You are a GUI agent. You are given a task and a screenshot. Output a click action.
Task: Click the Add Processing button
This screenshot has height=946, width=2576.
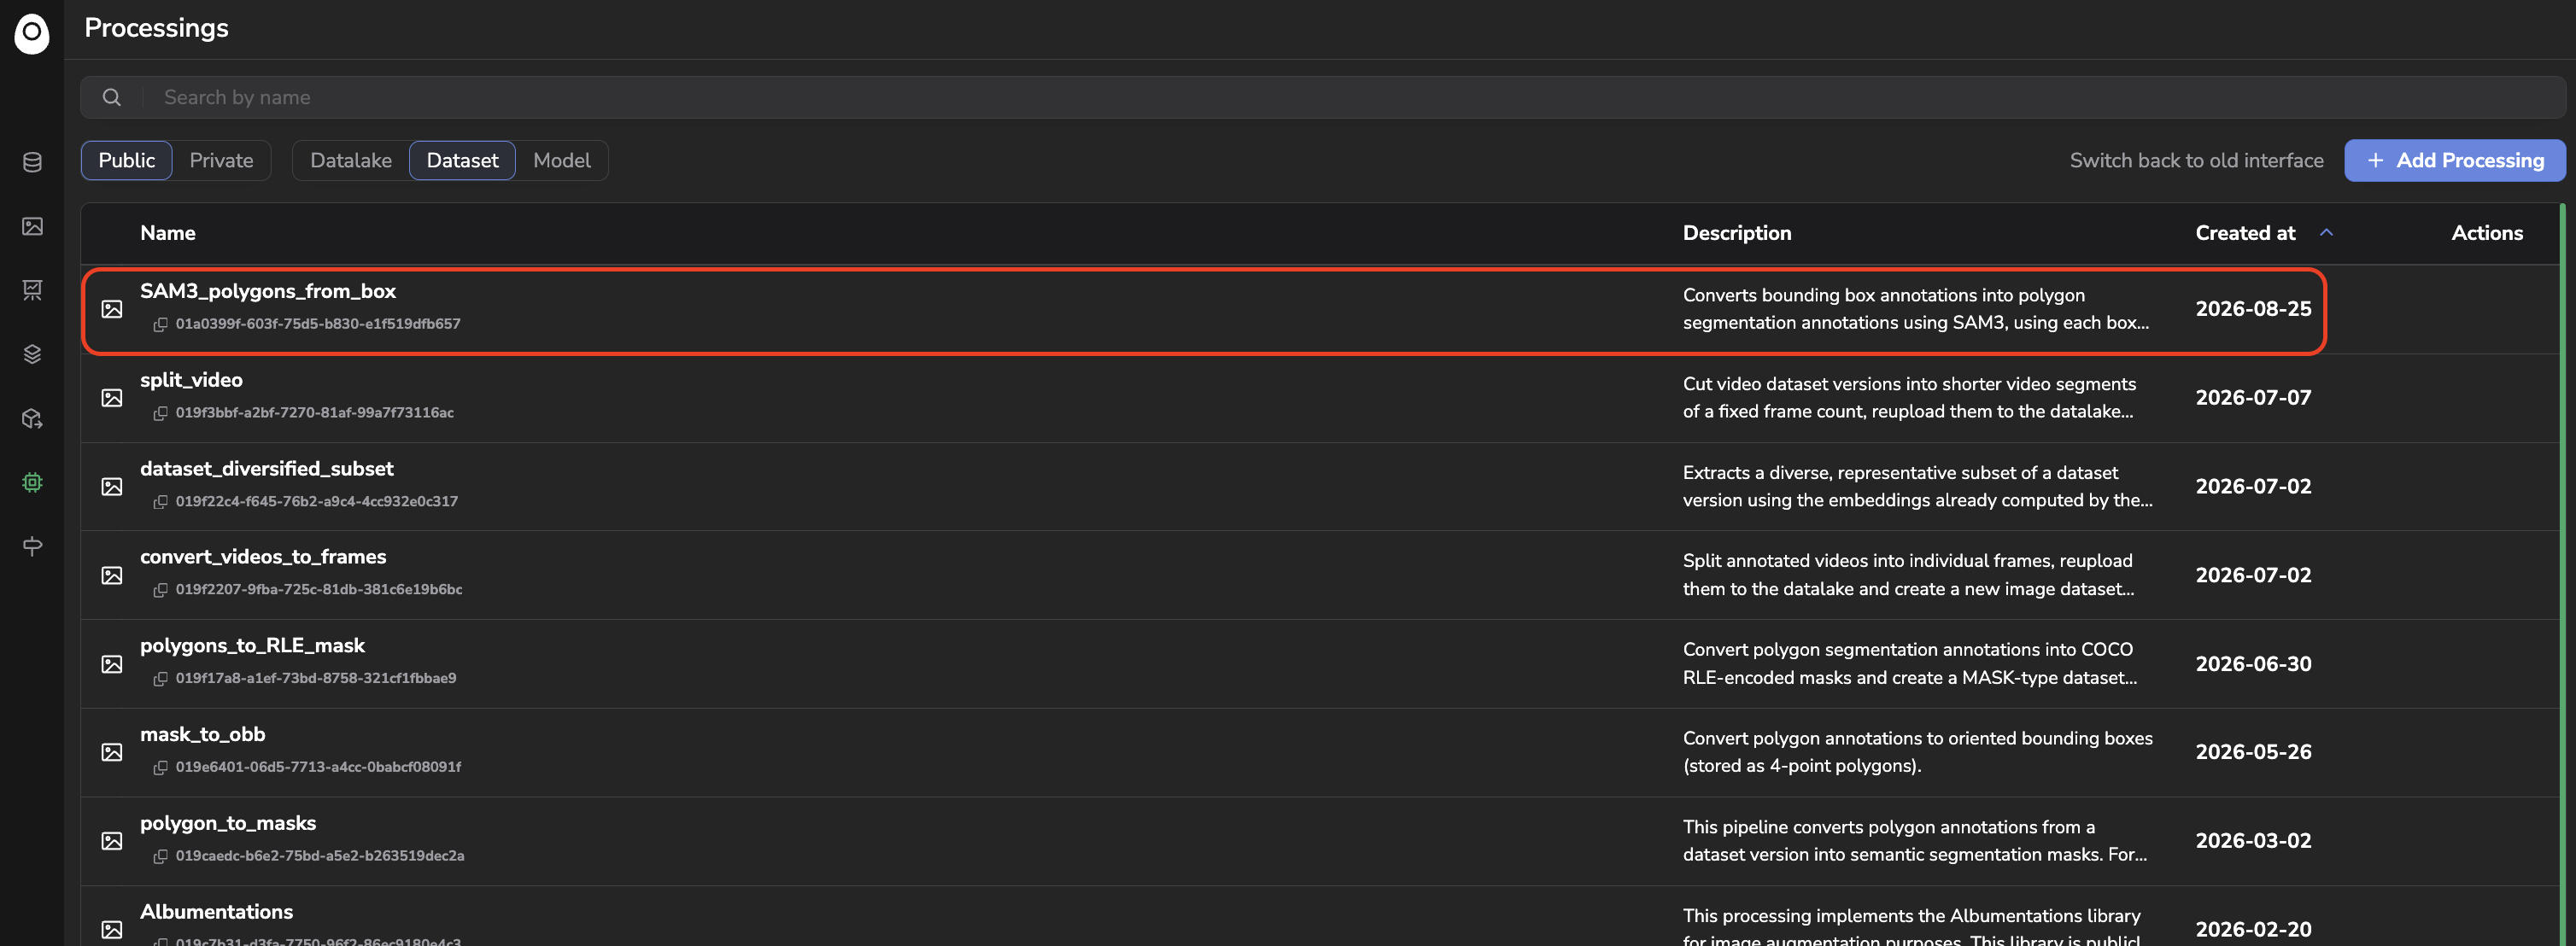[2455, 160]
